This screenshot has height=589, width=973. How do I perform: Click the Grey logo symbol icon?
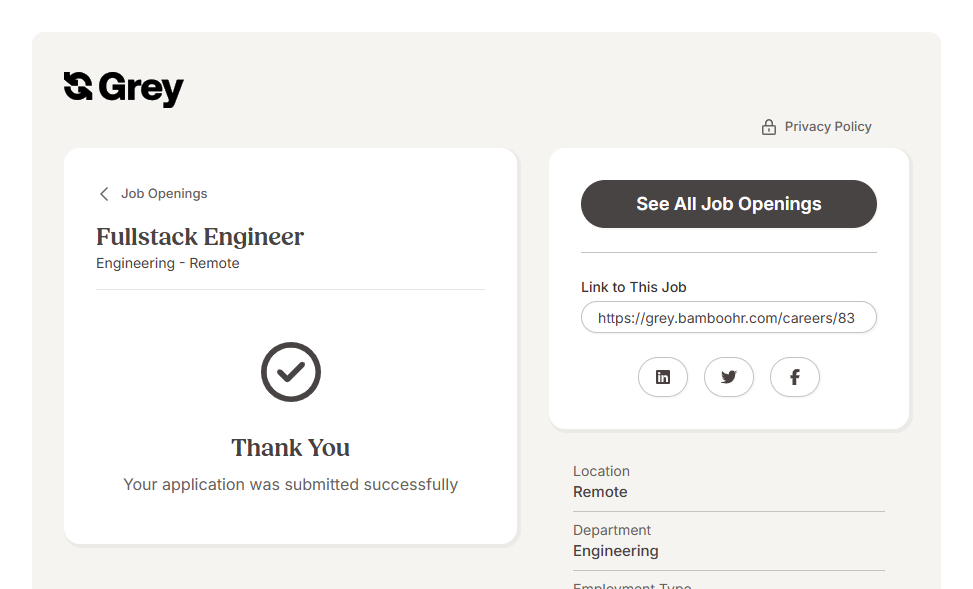click(x=78, y=87)
